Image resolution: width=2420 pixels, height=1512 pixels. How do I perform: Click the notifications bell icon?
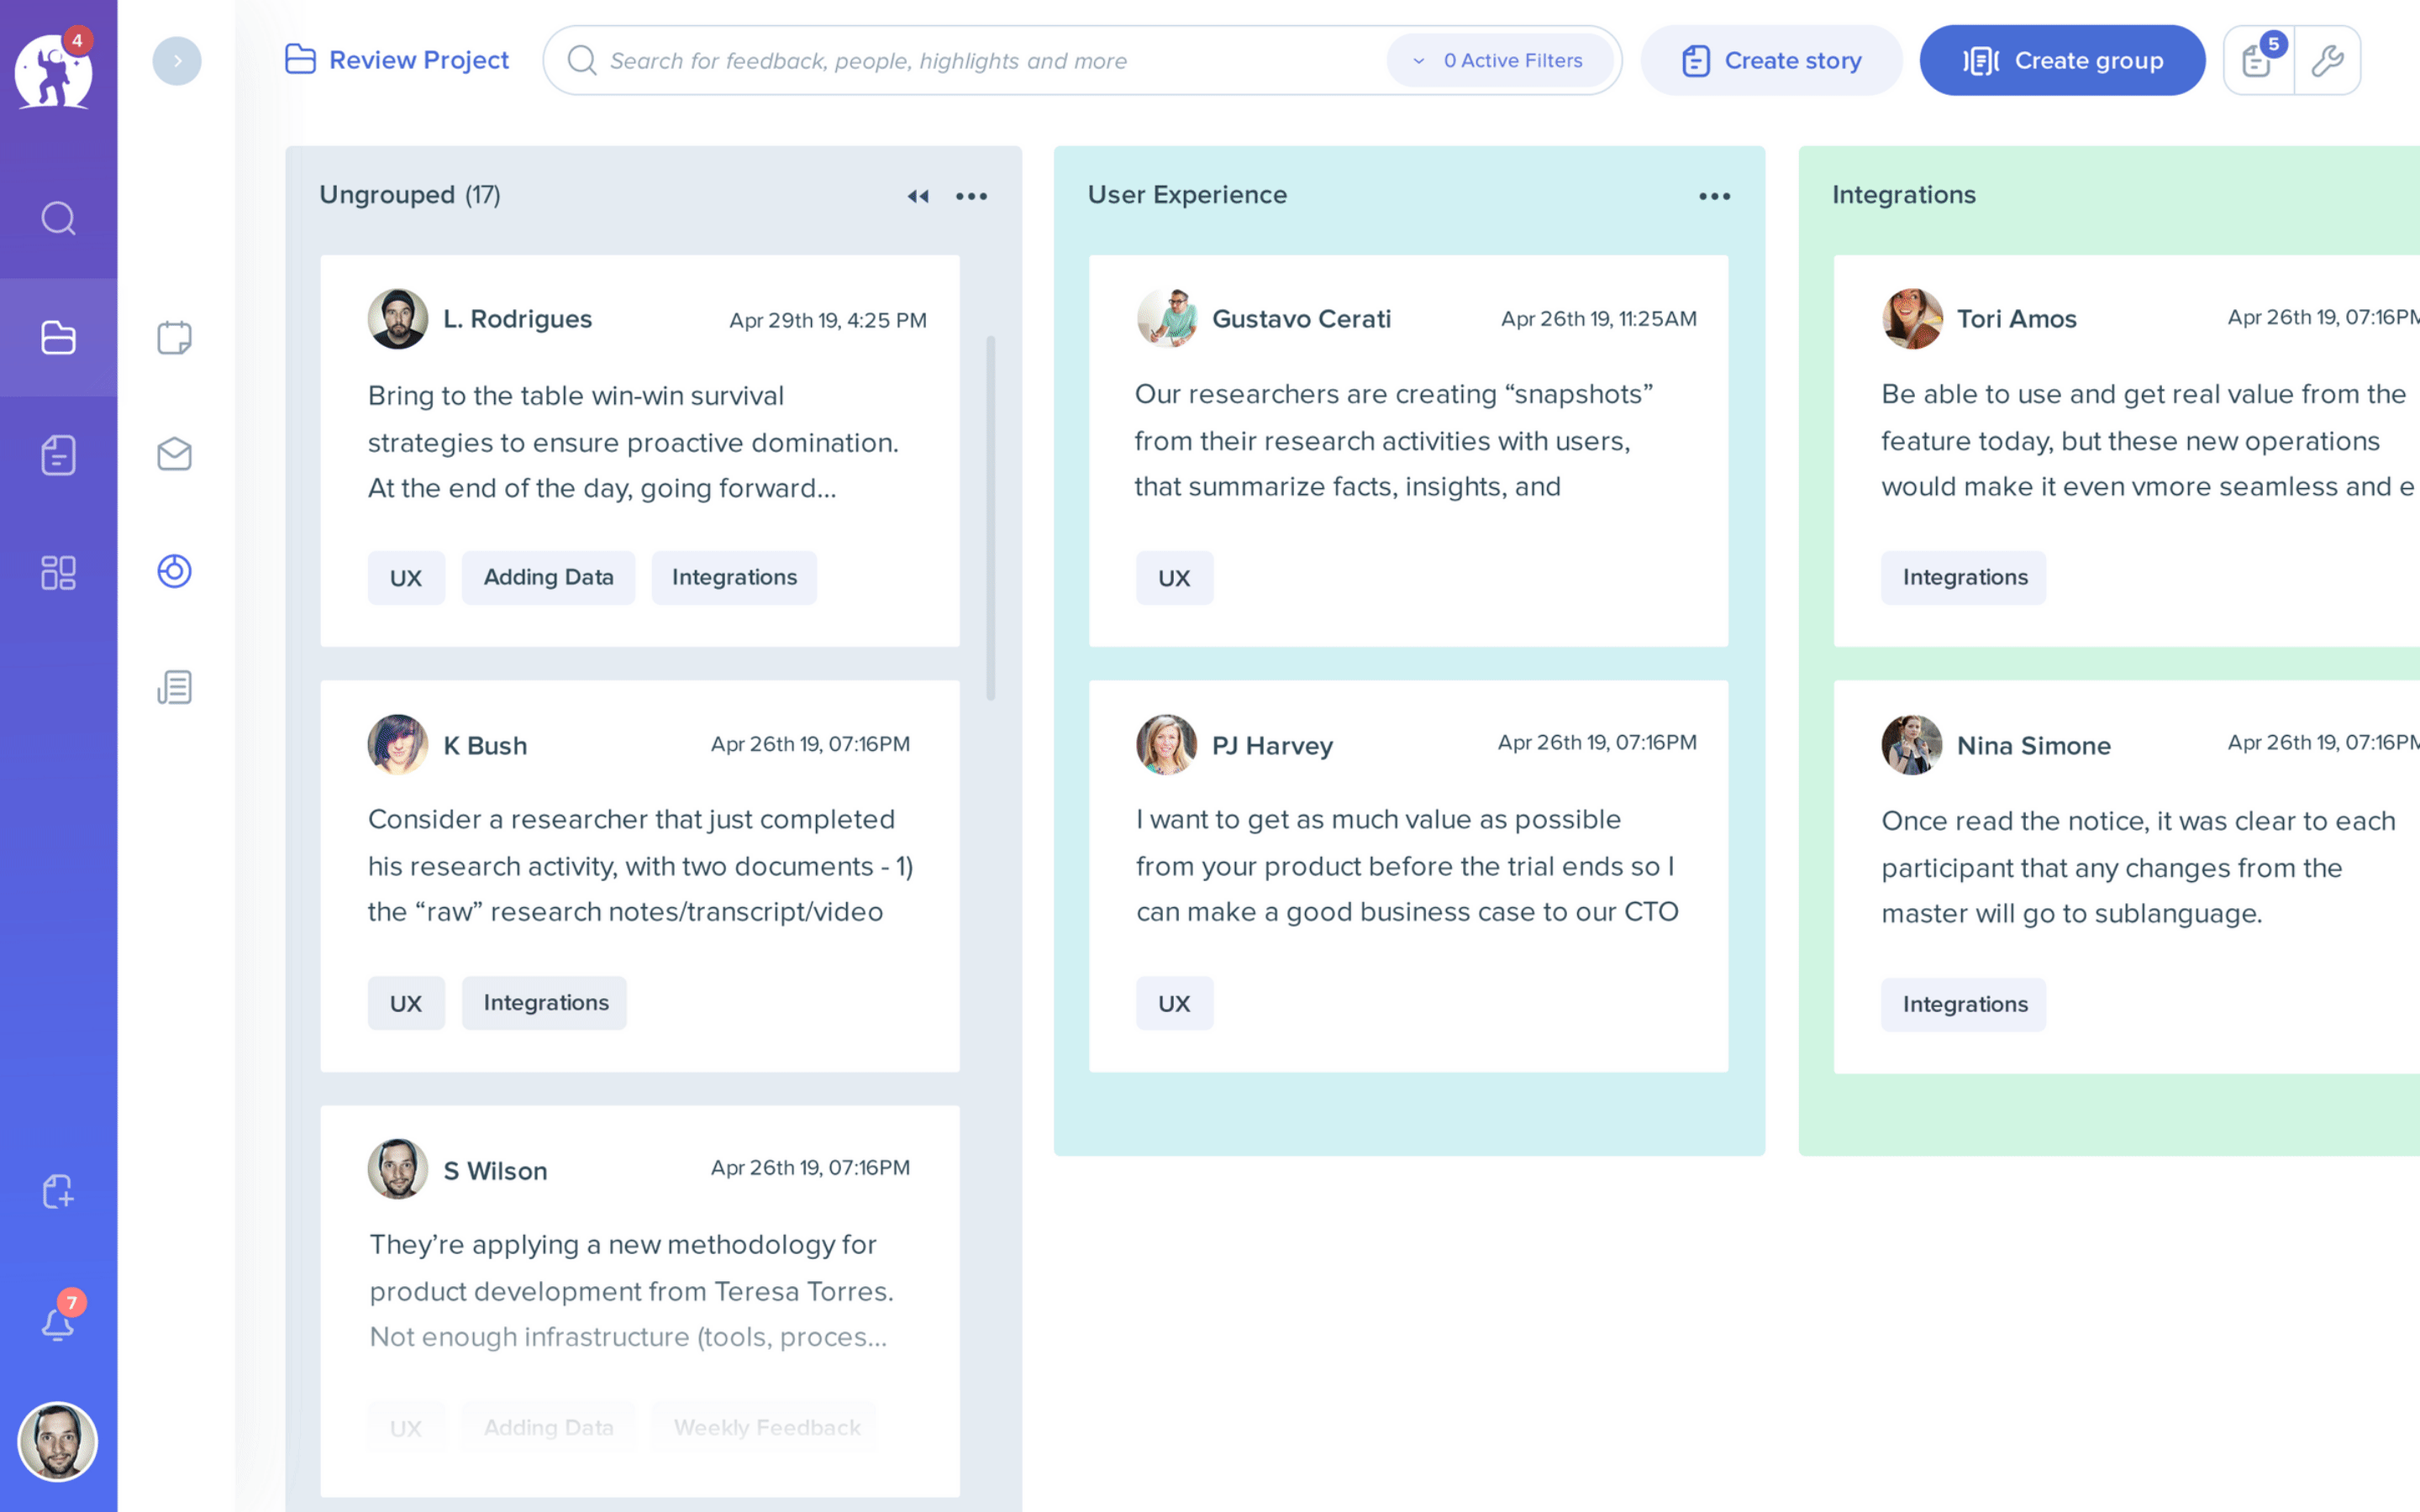point(58,1324)
